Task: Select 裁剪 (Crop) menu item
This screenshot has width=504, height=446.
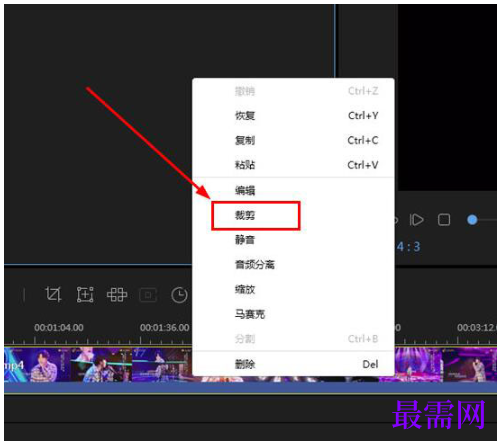Action: point(293,215)
